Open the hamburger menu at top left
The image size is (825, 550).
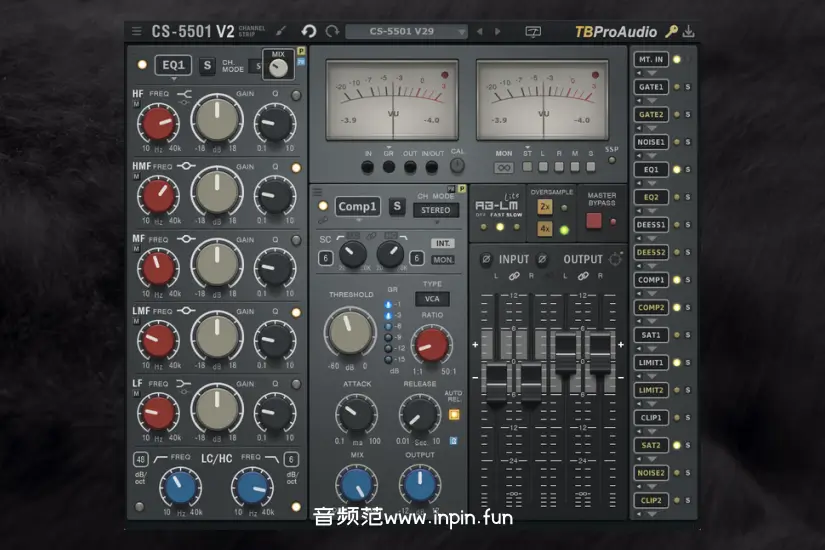click(137, 31)
